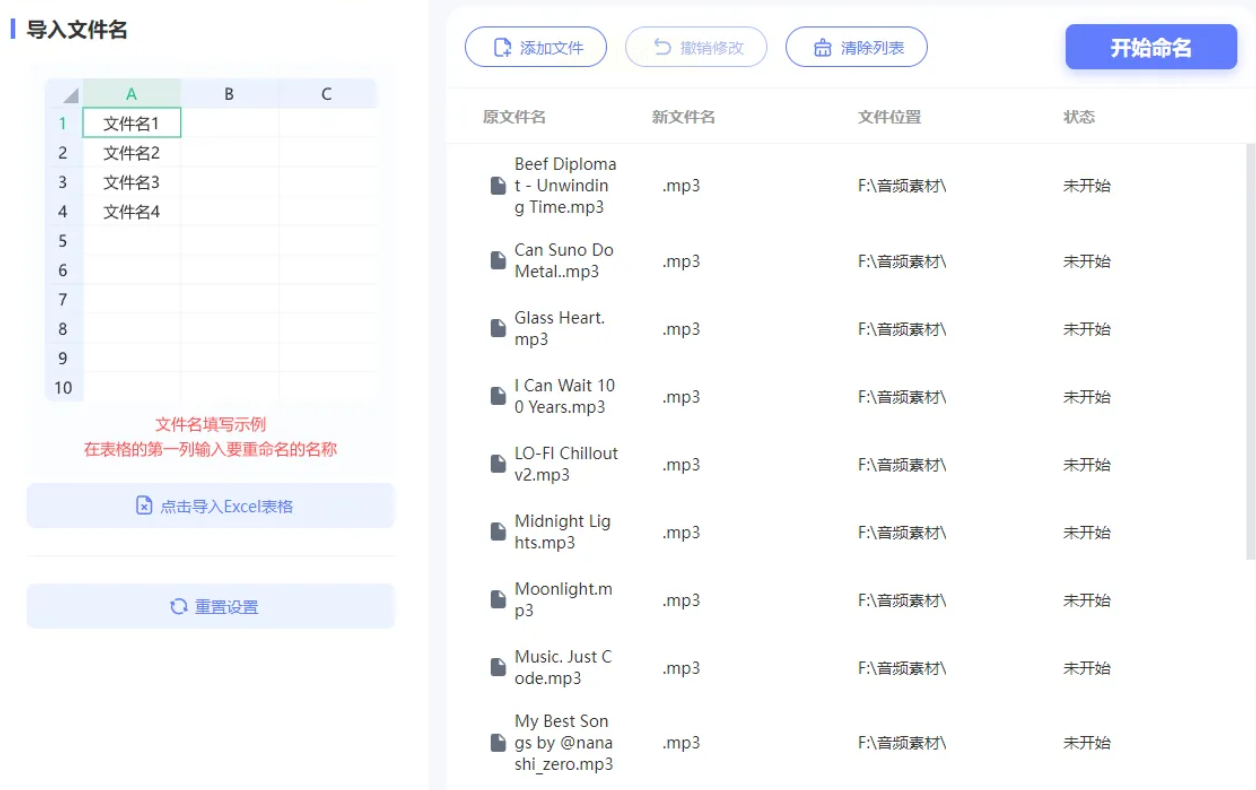The image size is (1256, 790).
Task: Click the file list vertical scrollbar
Action: pyautogui.click(x=1250, y=352)
